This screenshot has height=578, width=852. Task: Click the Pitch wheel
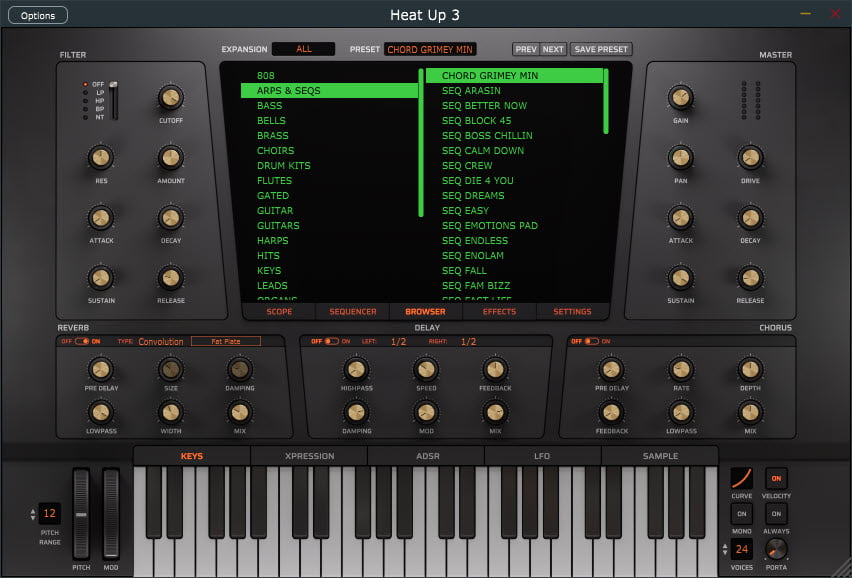[x=81, y=514]
